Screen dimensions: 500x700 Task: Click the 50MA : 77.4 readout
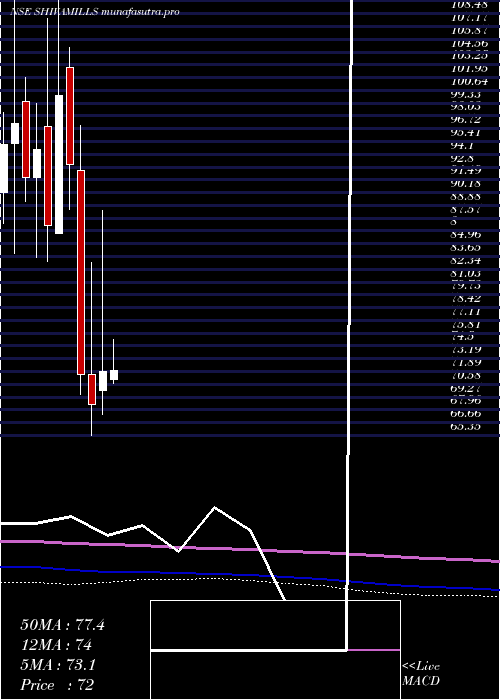(62, 625)
